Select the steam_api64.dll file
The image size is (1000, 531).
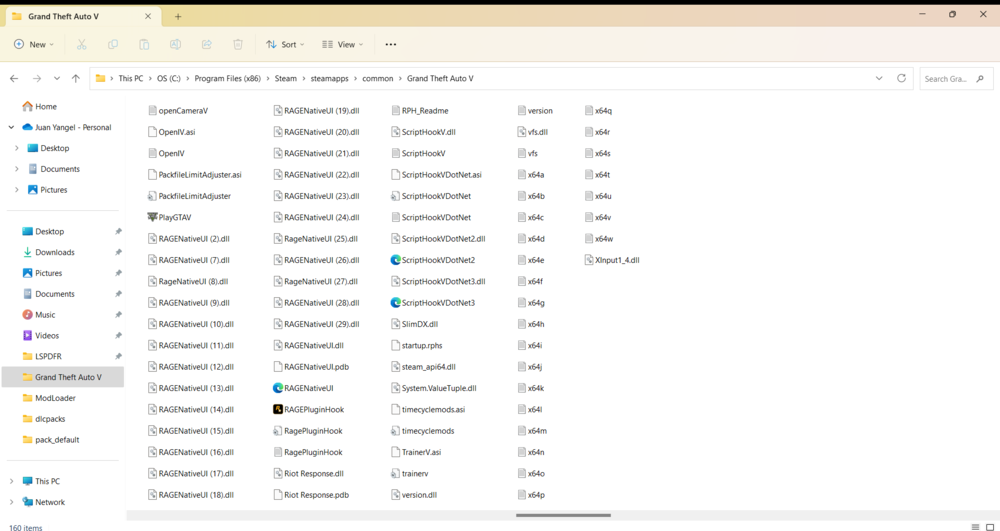tap(423, 367)
